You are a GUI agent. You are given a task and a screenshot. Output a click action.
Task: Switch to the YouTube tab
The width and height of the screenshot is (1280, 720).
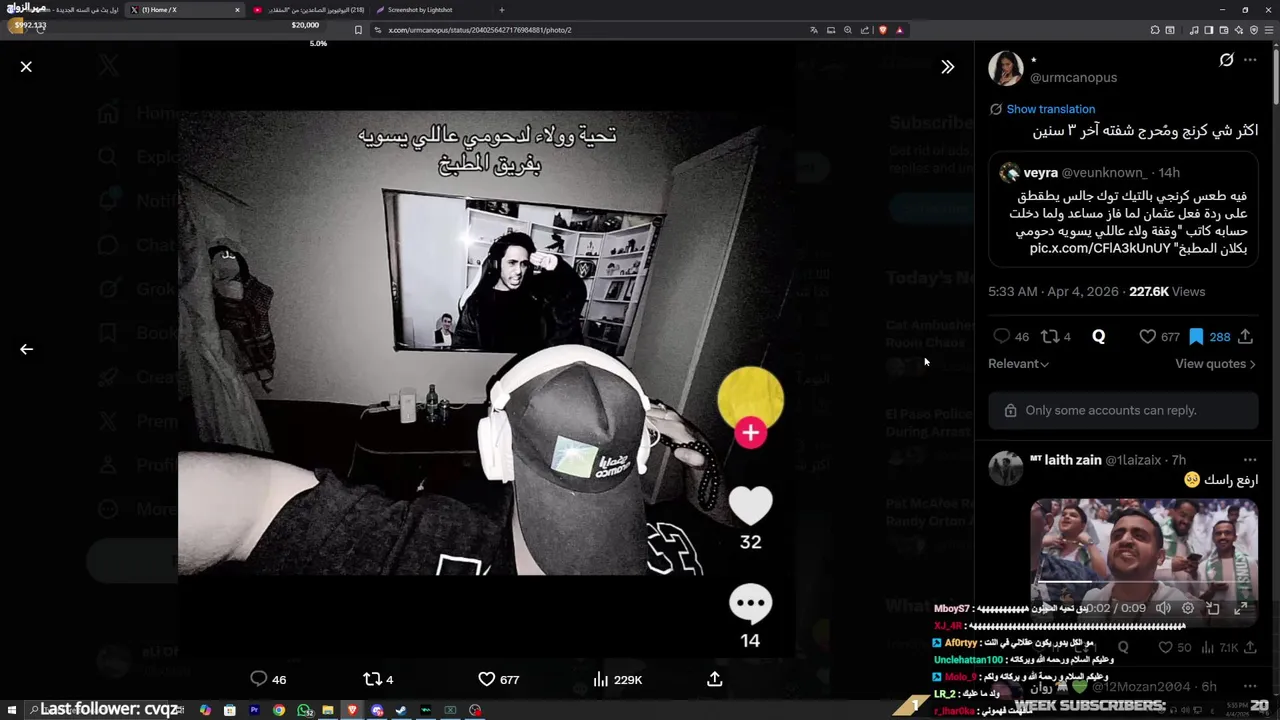click(310, 10)
